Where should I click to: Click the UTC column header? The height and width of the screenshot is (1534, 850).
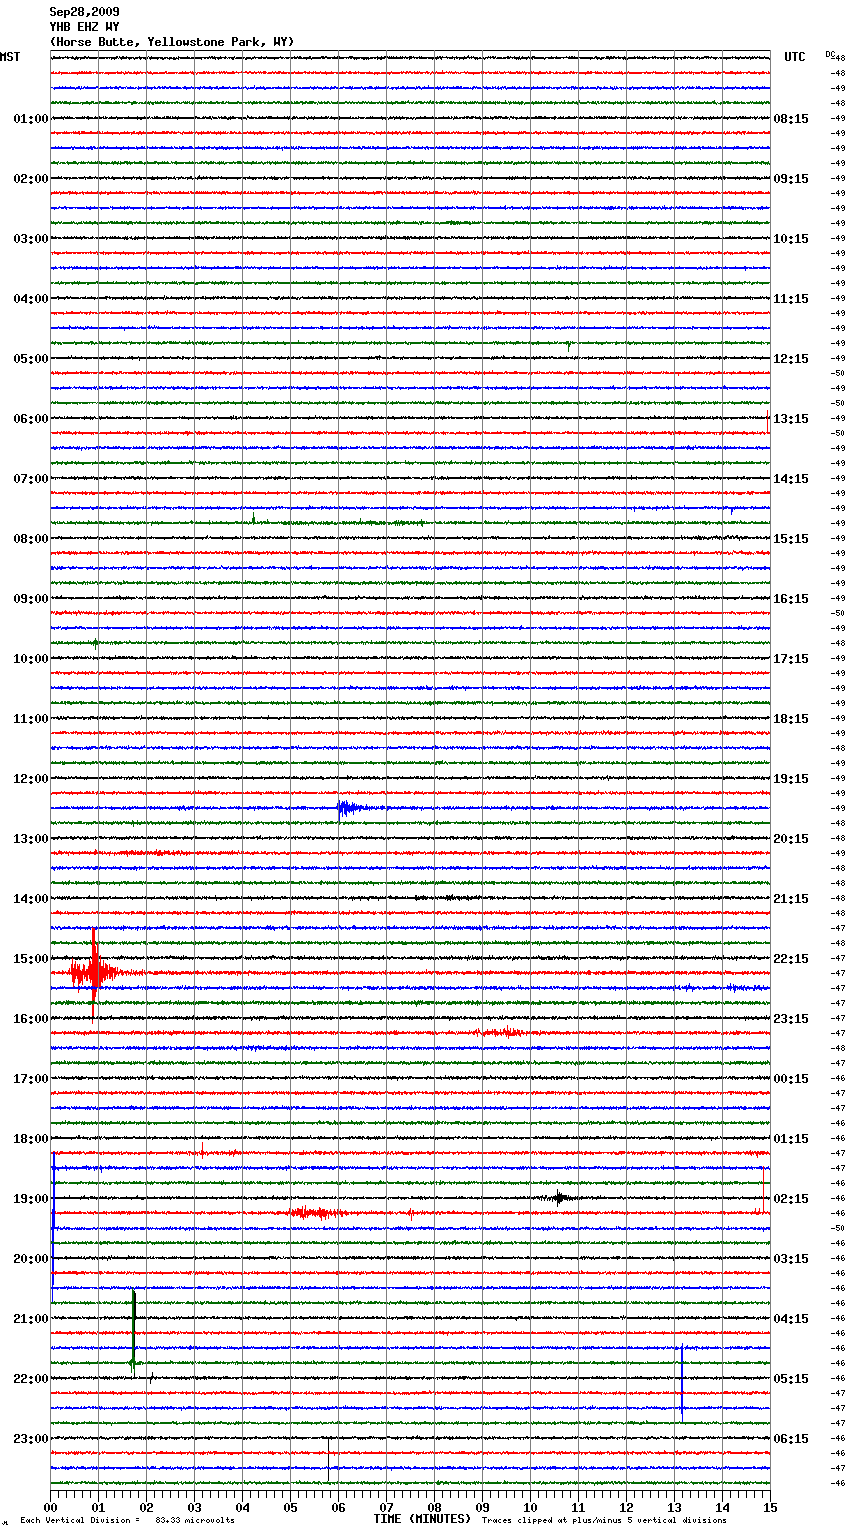(794, 57)
